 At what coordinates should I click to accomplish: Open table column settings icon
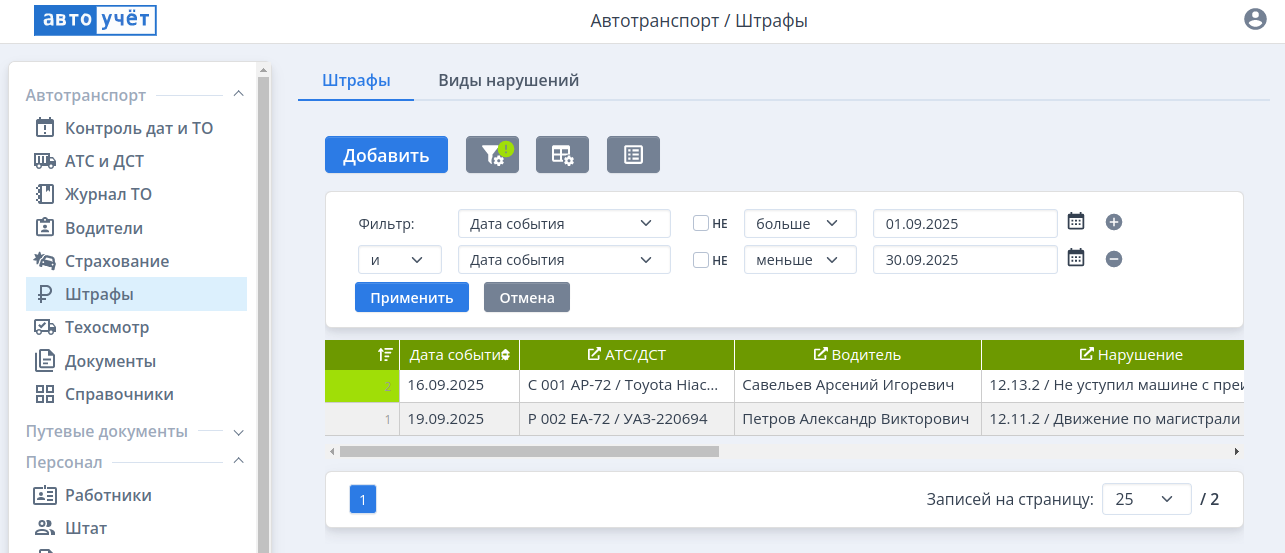(562, 155)
